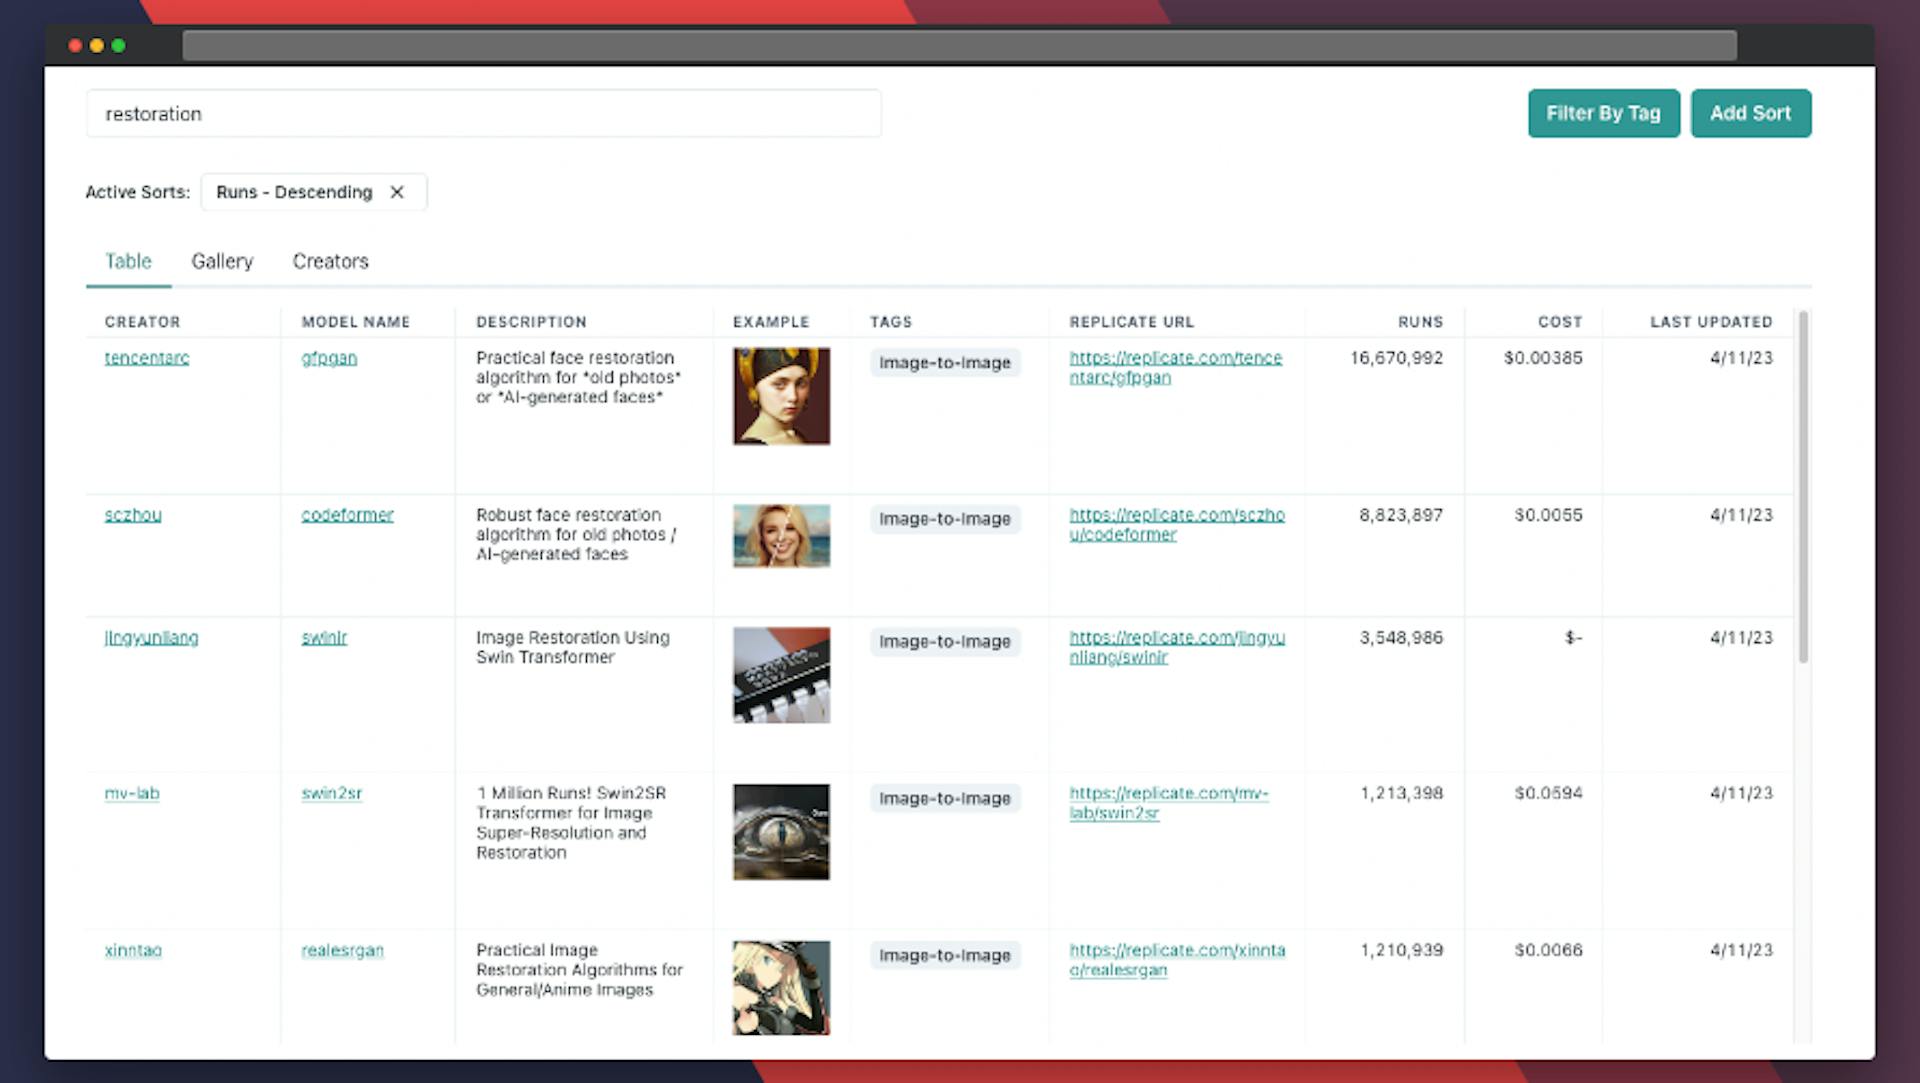Image resolution: width=1920 pixels, height=1083 pixels.
Task: Click the Table tab to view table
Action: [x=128, y=260]
